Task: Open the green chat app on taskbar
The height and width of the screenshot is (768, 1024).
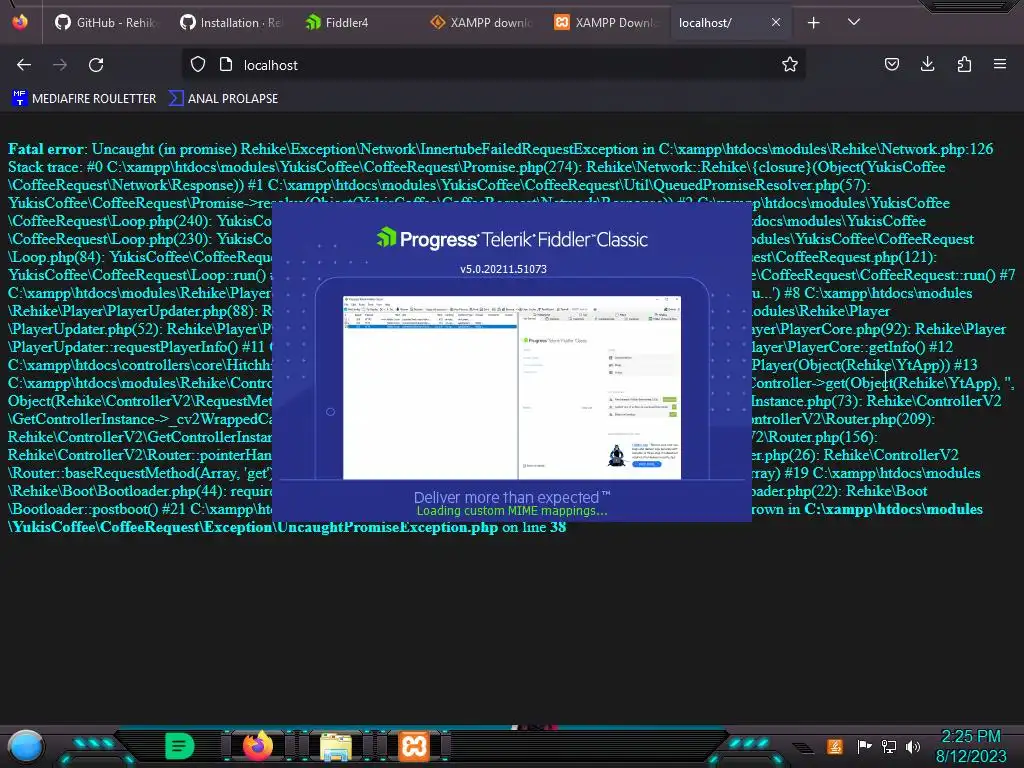Action: click(x=179, y=746)
